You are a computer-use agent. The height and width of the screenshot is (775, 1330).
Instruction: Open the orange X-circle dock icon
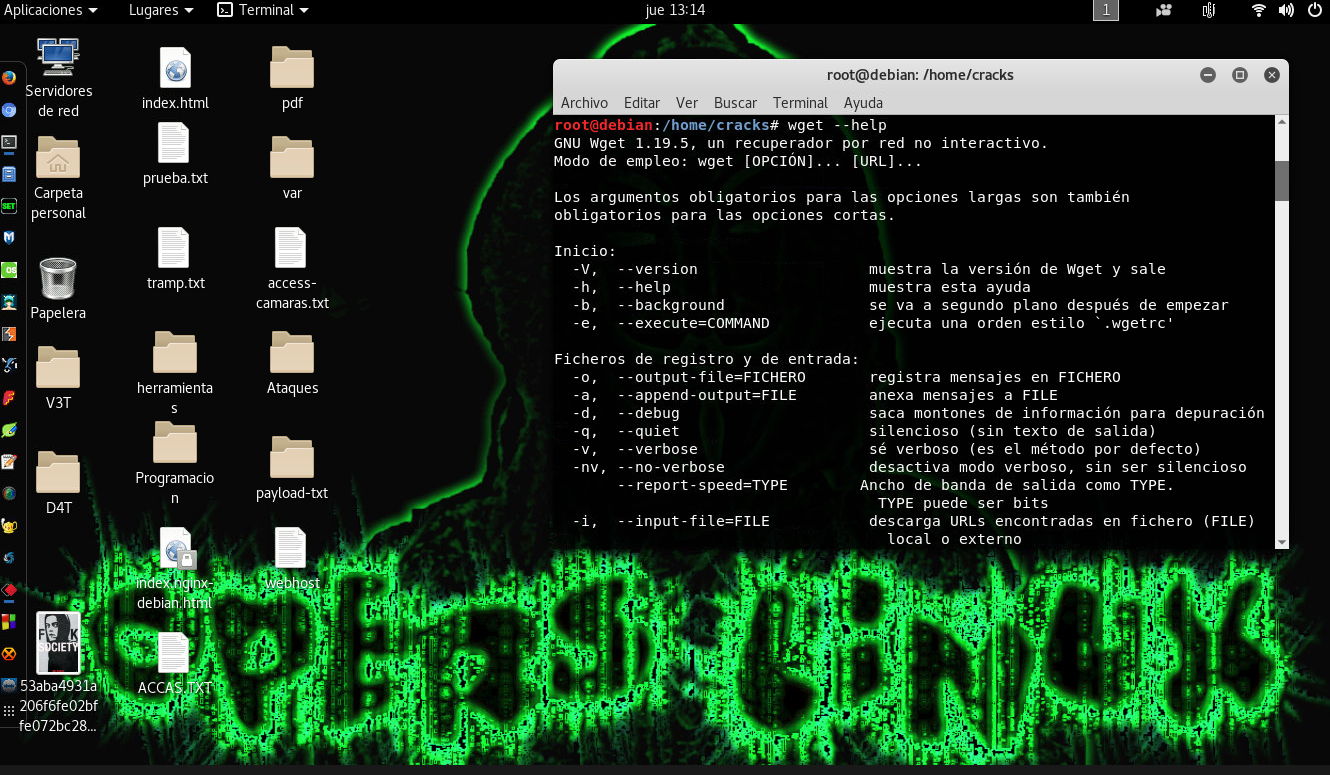pos(9,654)
